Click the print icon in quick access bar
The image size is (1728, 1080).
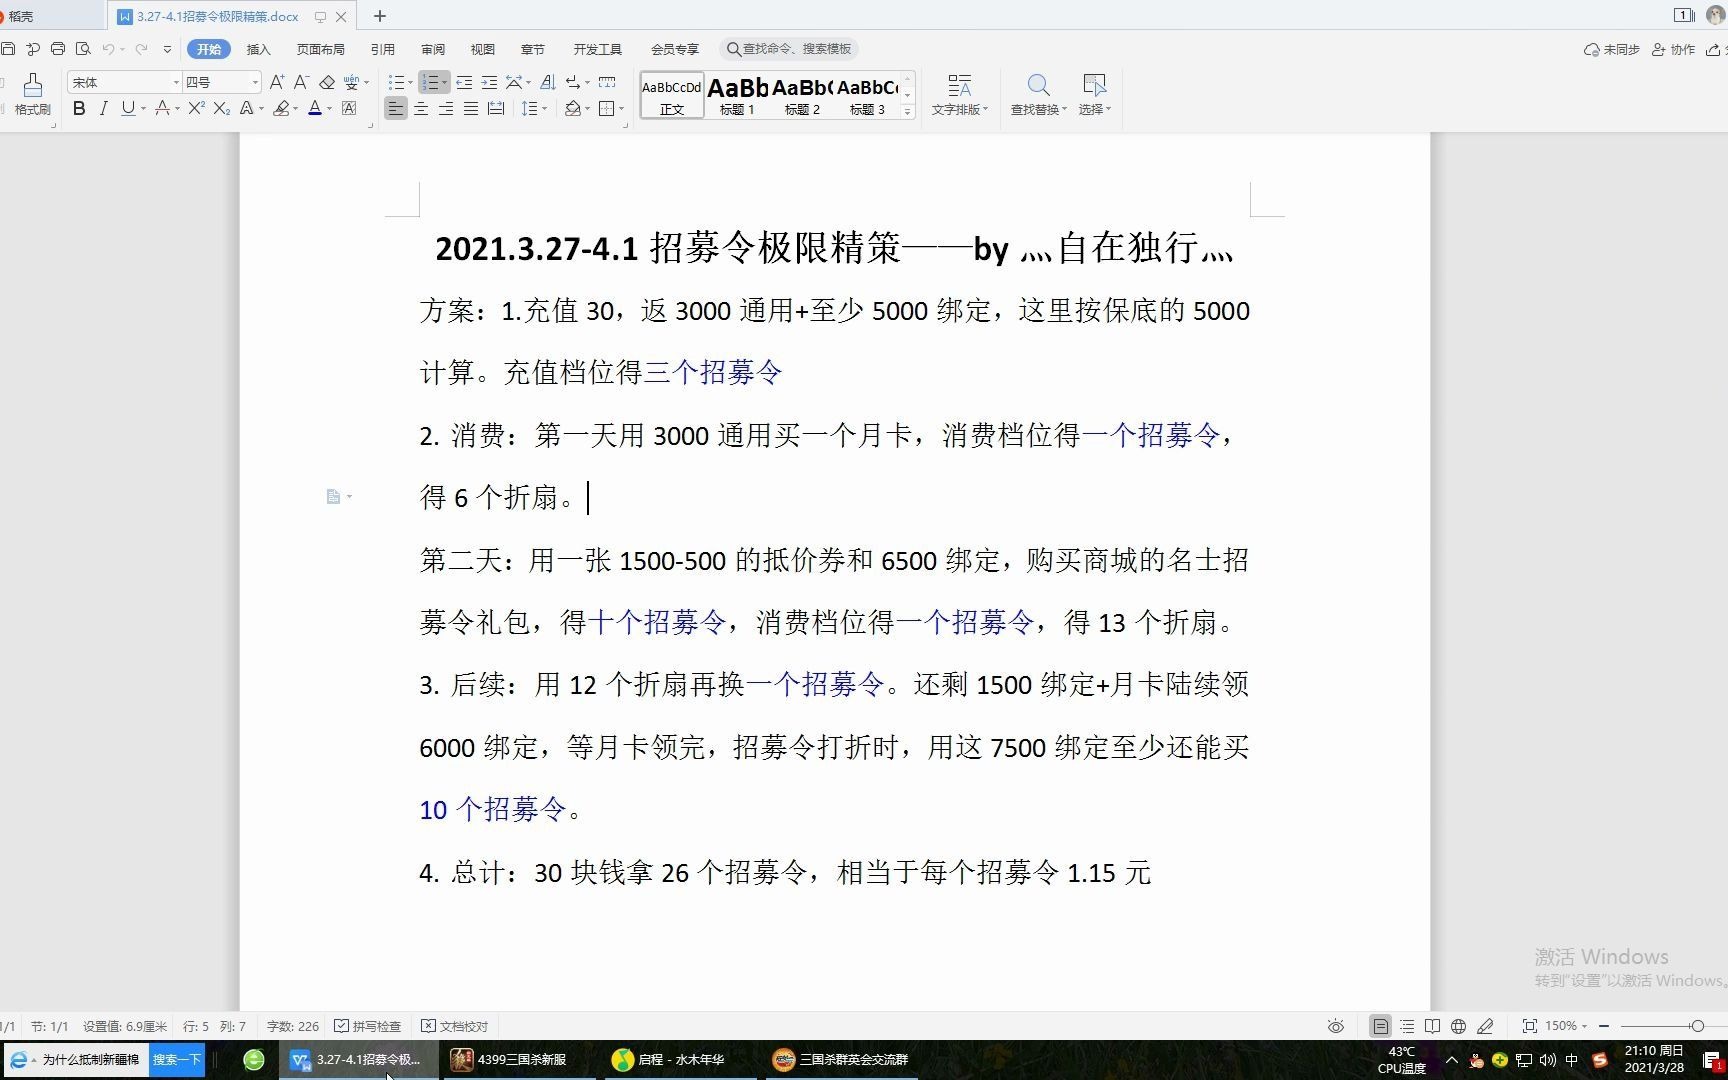tap(58, 49)
